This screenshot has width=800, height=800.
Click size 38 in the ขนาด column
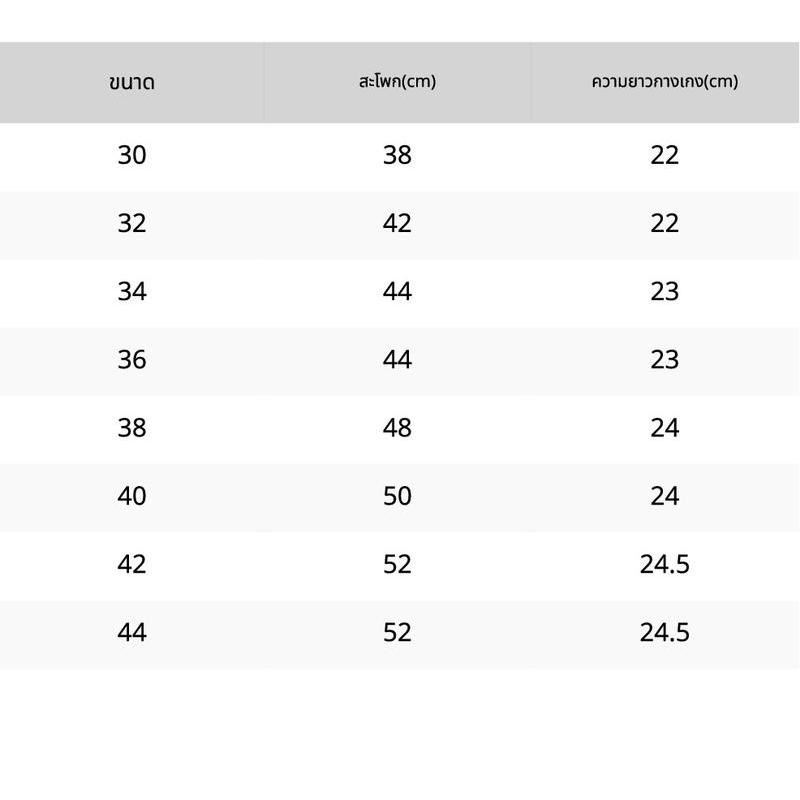(x=132, y=428)
